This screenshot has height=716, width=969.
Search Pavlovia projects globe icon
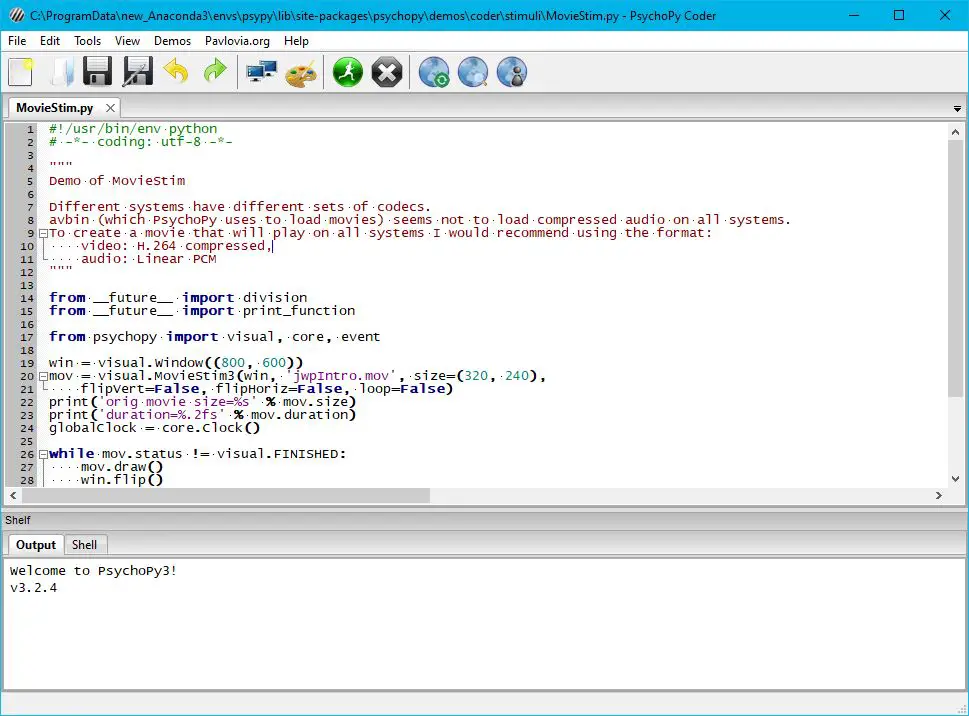pyautogui.click(x=473, y=72)
